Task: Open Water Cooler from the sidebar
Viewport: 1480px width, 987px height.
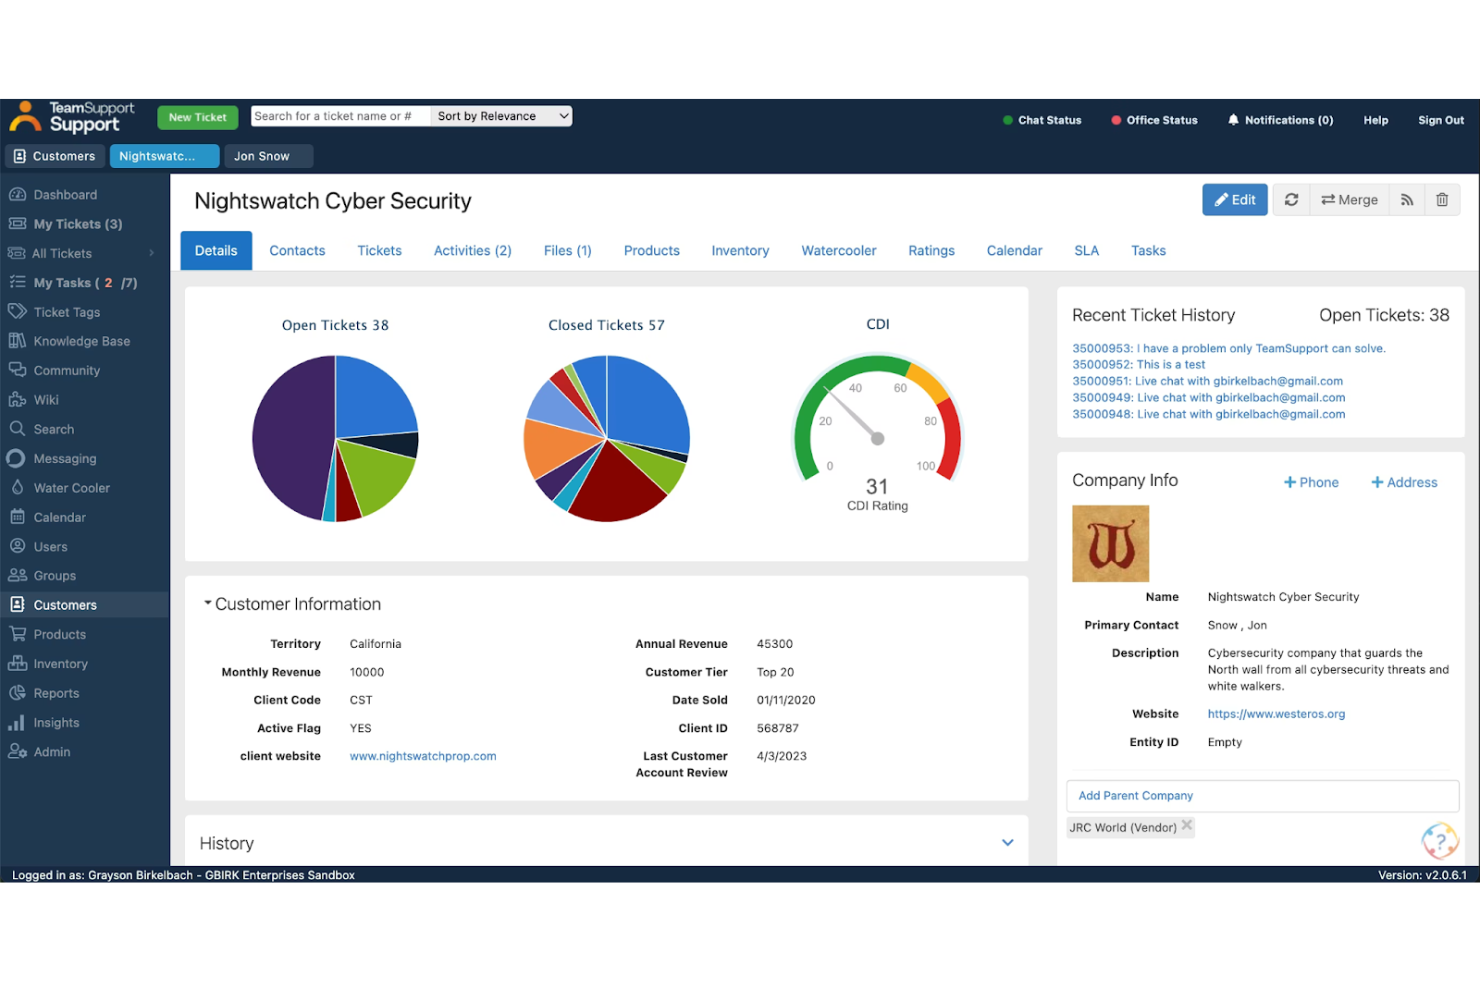Action: point(71,488)
